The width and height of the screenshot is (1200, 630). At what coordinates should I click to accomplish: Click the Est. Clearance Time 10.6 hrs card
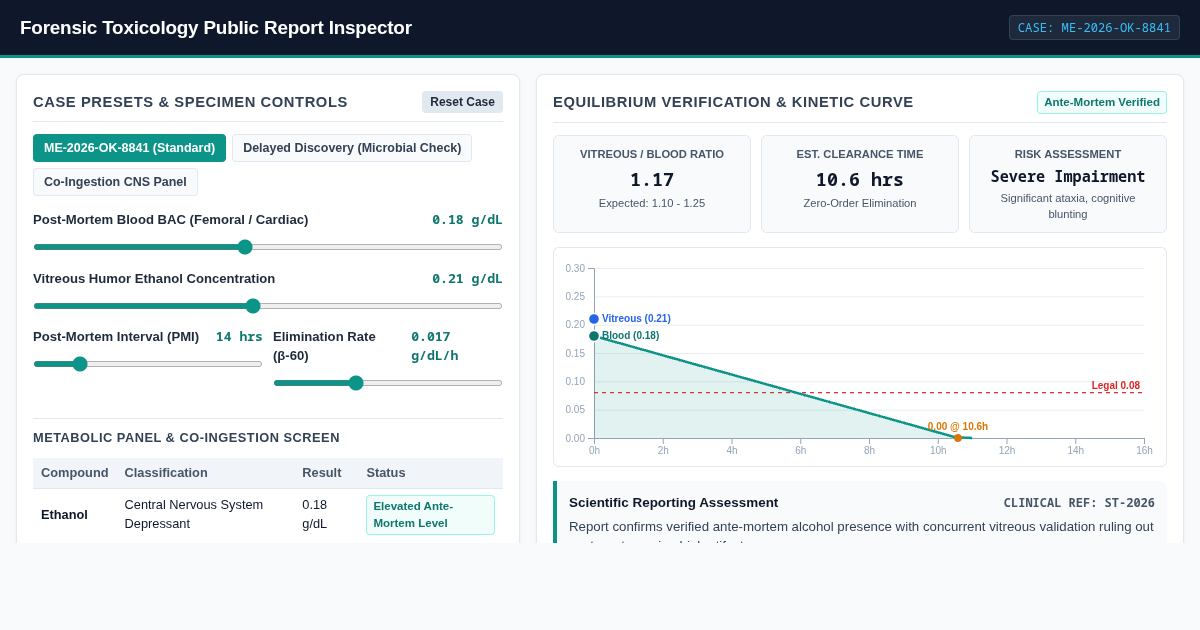(860, 184)
